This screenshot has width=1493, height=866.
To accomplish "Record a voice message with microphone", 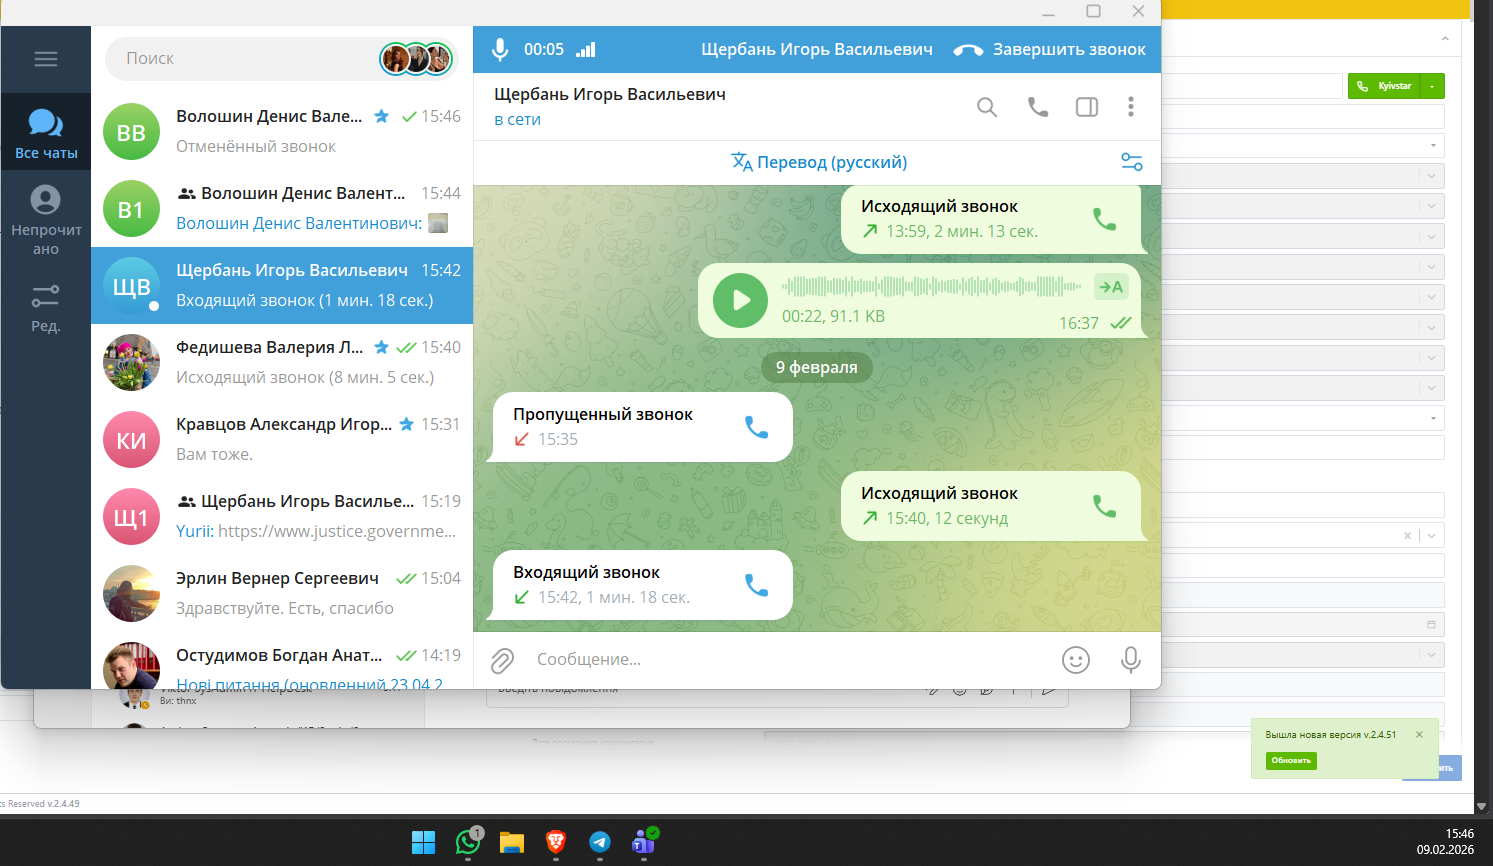I will 1131,660.
